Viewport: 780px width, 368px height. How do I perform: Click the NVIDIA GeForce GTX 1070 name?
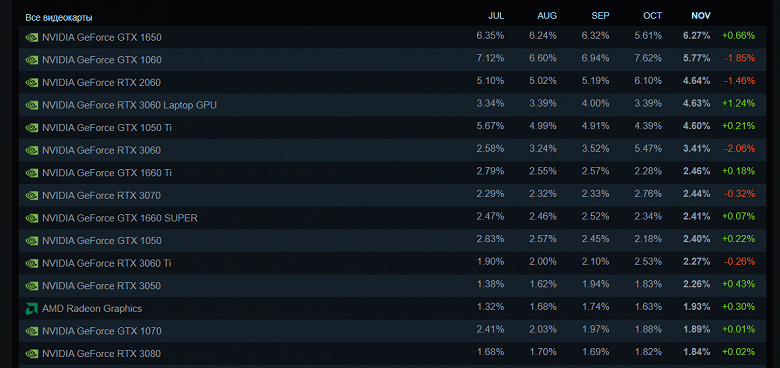pyautogui.click(x=102, y=331)
